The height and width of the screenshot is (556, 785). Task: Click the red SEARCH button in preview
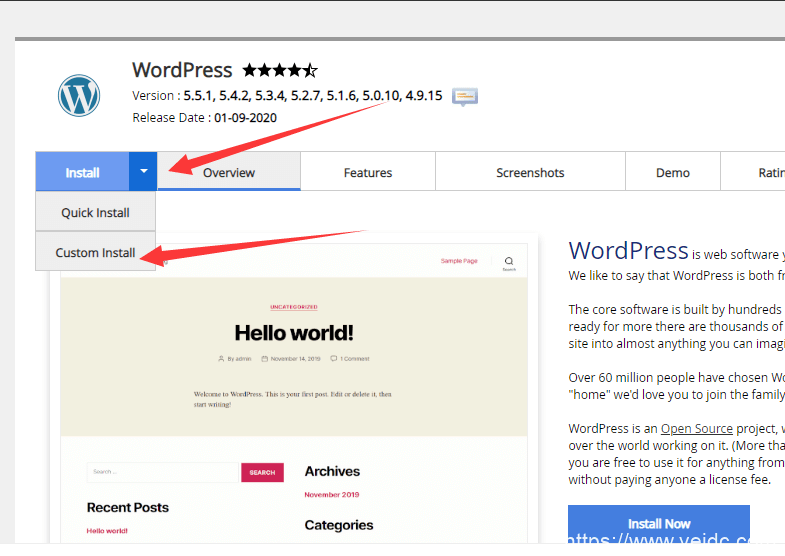point(262,472)
